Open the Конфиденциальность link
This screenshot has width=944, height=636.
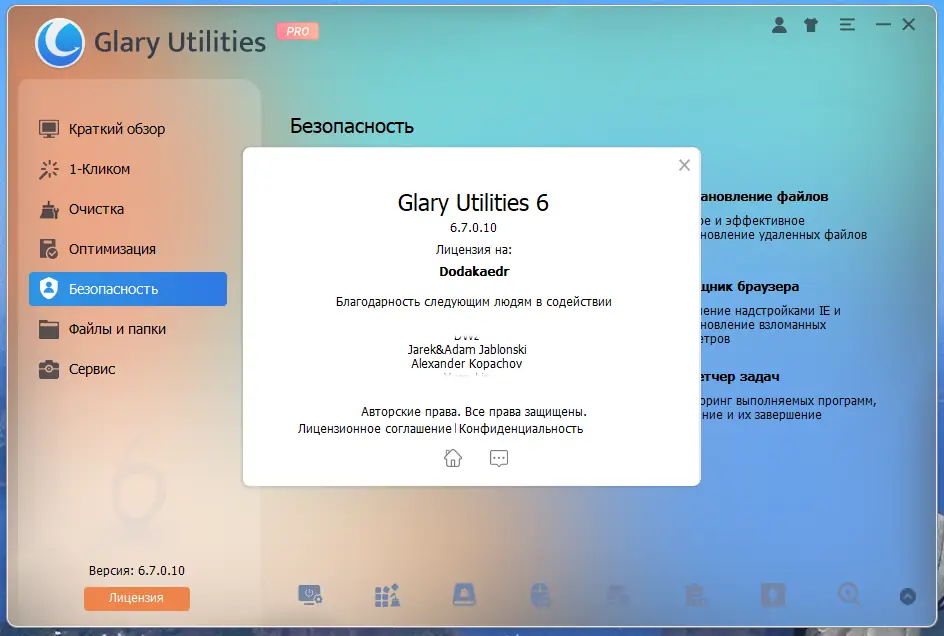[521, 429]
